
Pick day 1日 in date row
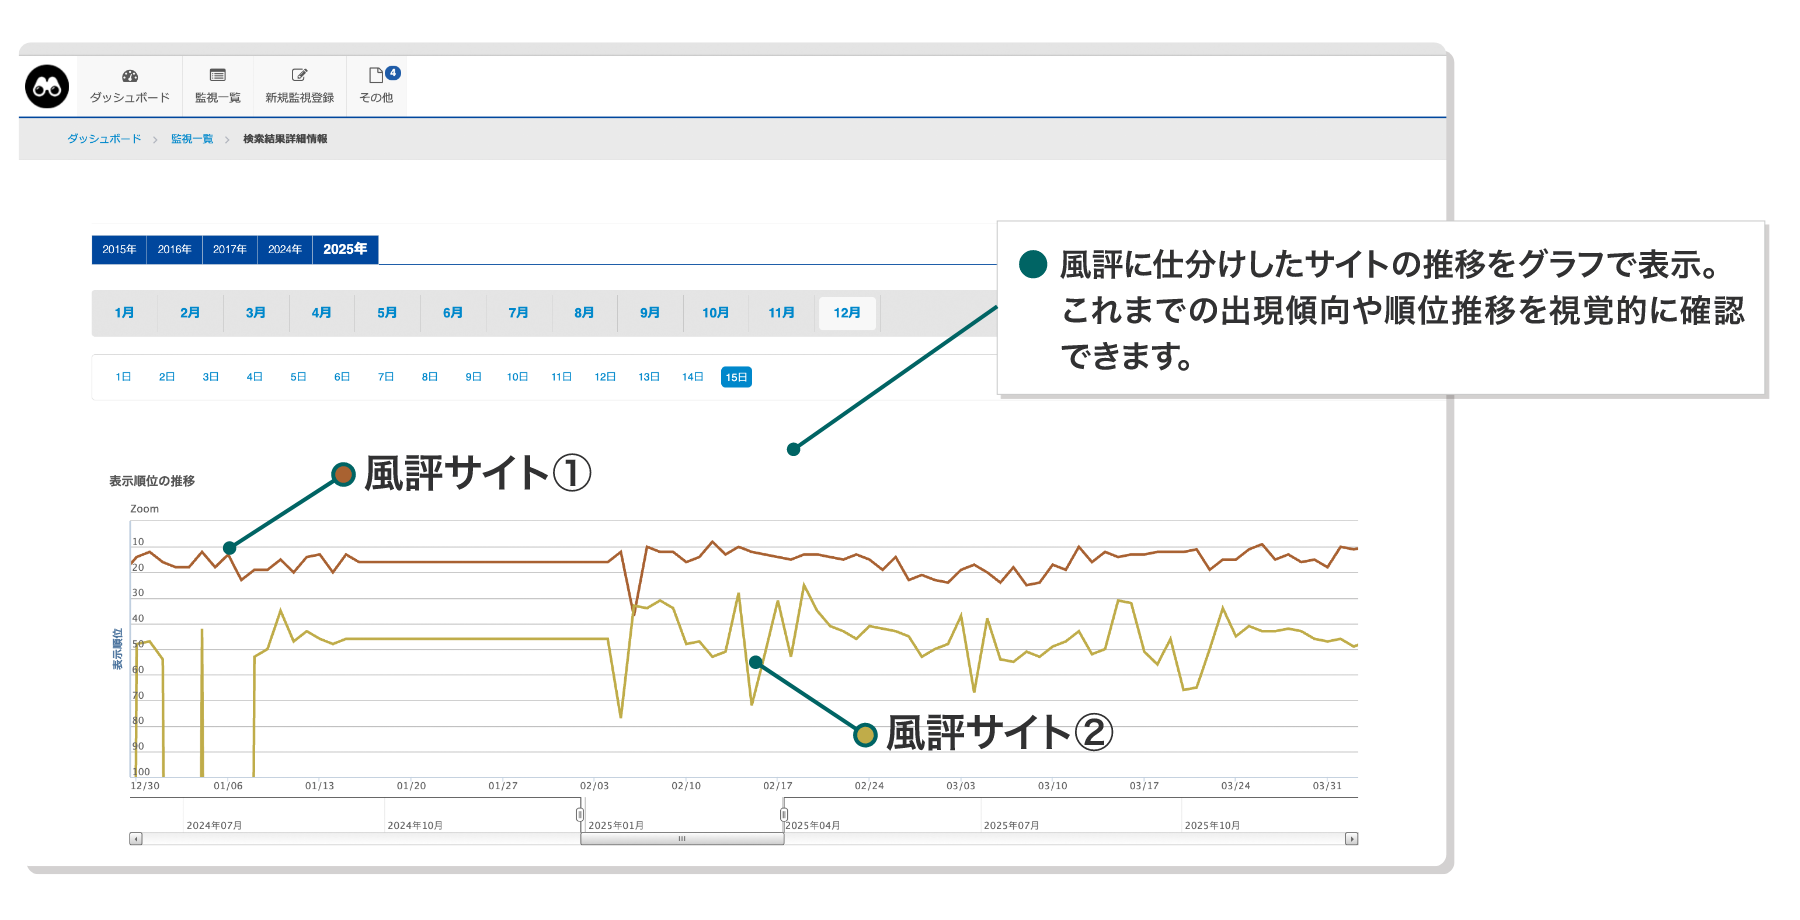123,377
